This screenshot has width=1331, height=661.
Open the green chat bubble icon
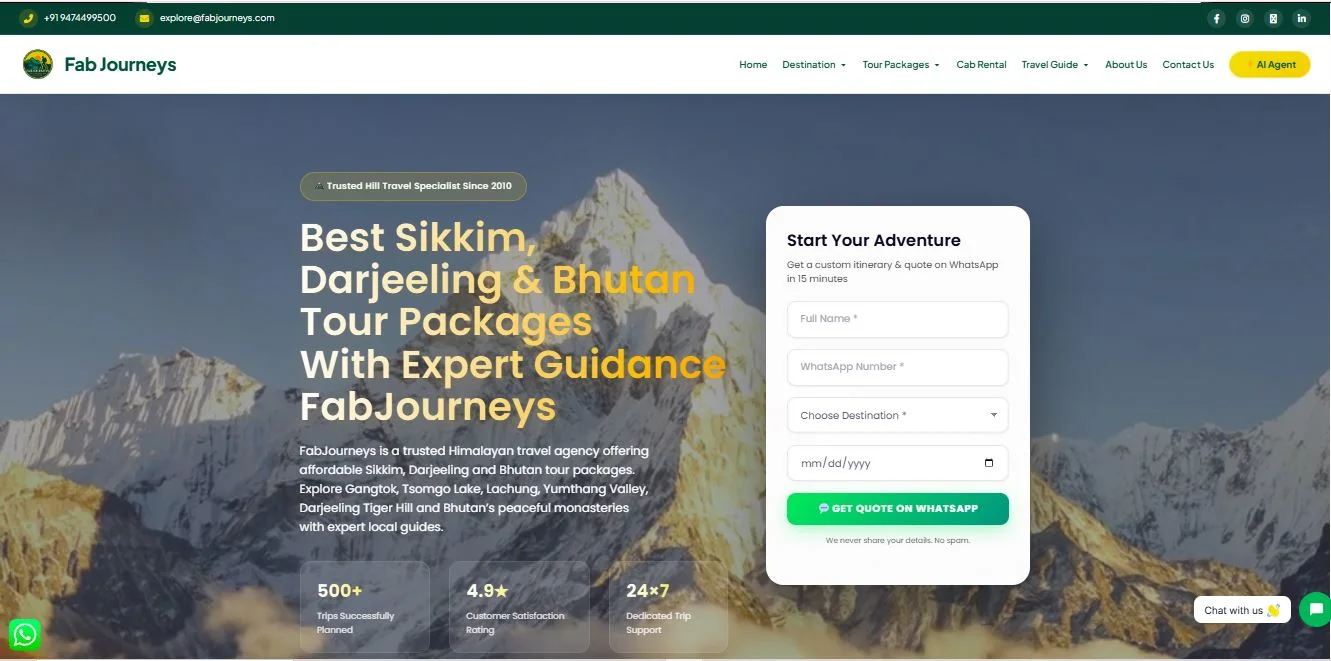pos(1315,609)
